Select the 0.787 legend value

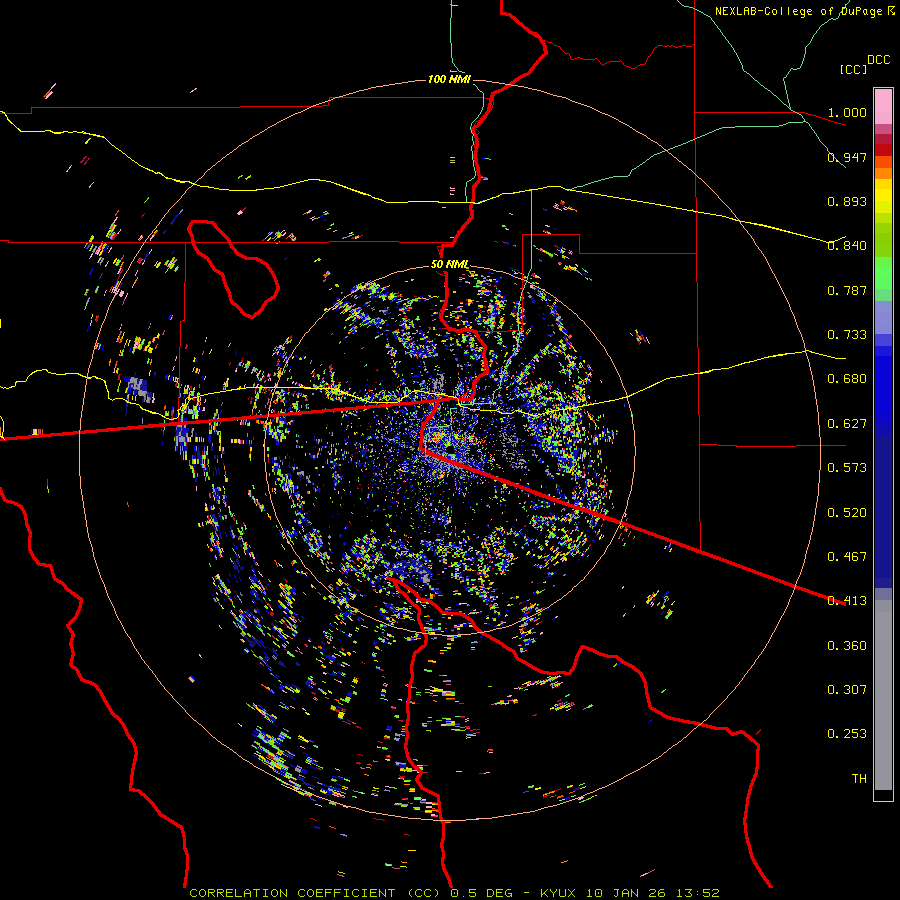(x=847, y=290)
